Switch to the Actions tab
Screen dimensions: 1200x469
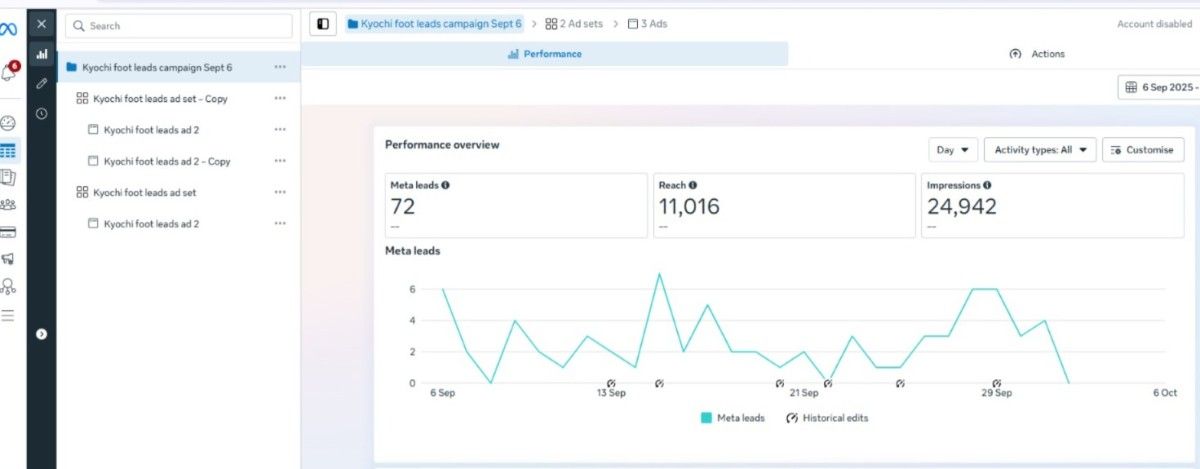pyautogui.click(x=1038, y=54)
